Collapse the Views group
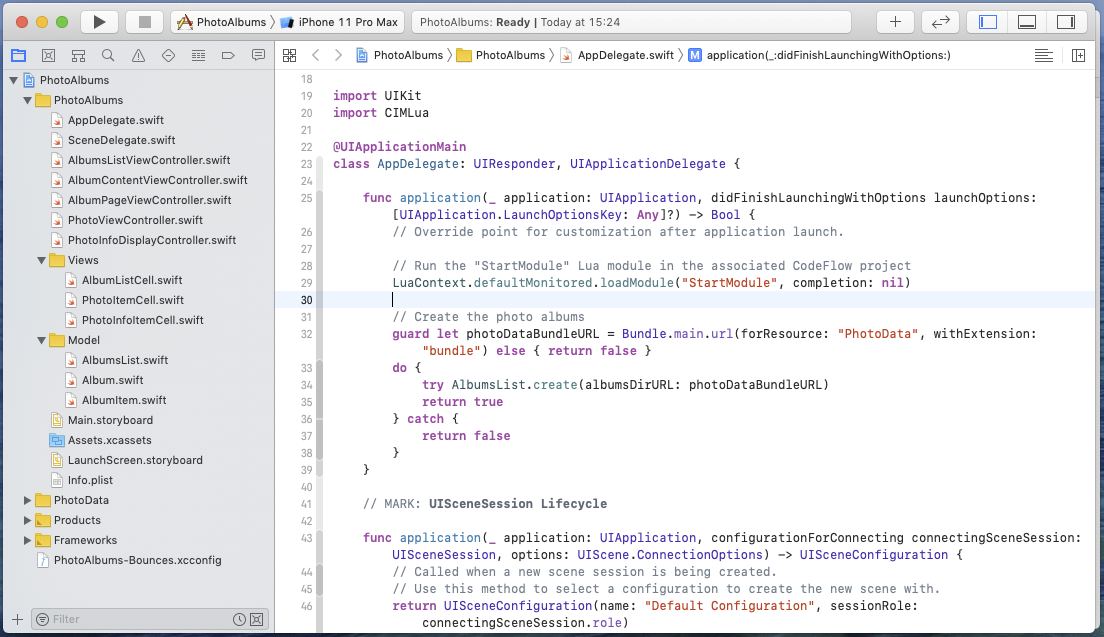Screen dimensions: 1104x637 (x=42, y=260)
